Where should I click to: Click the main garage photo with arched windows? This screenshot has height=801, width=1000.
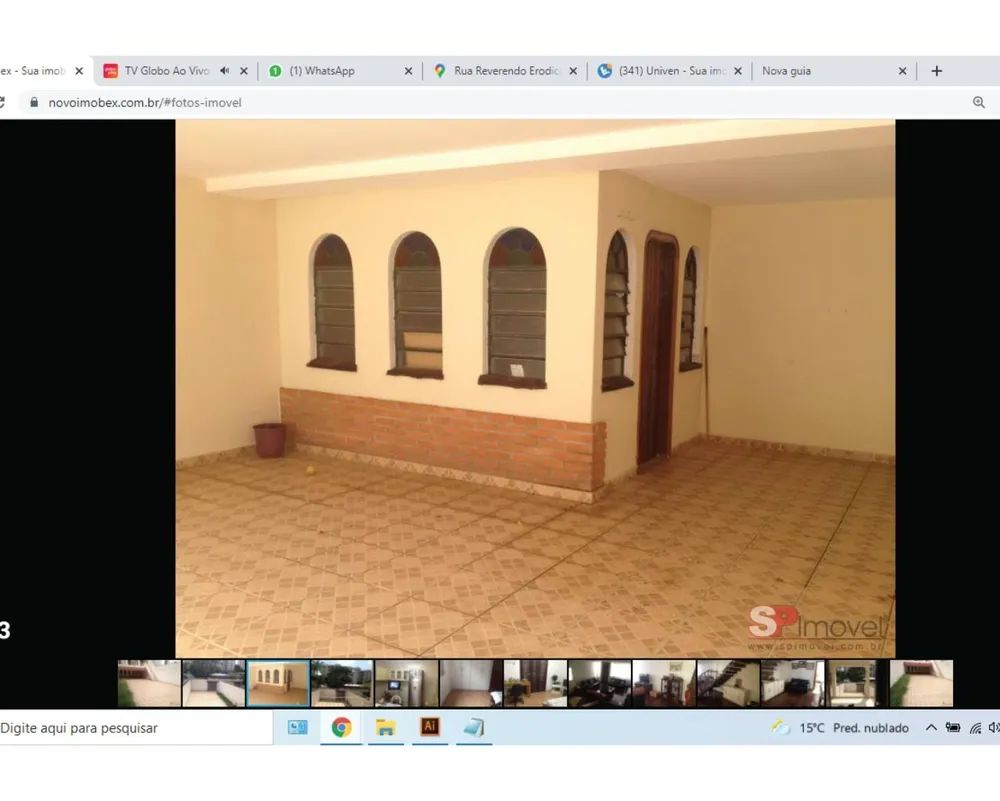(535, 388)
